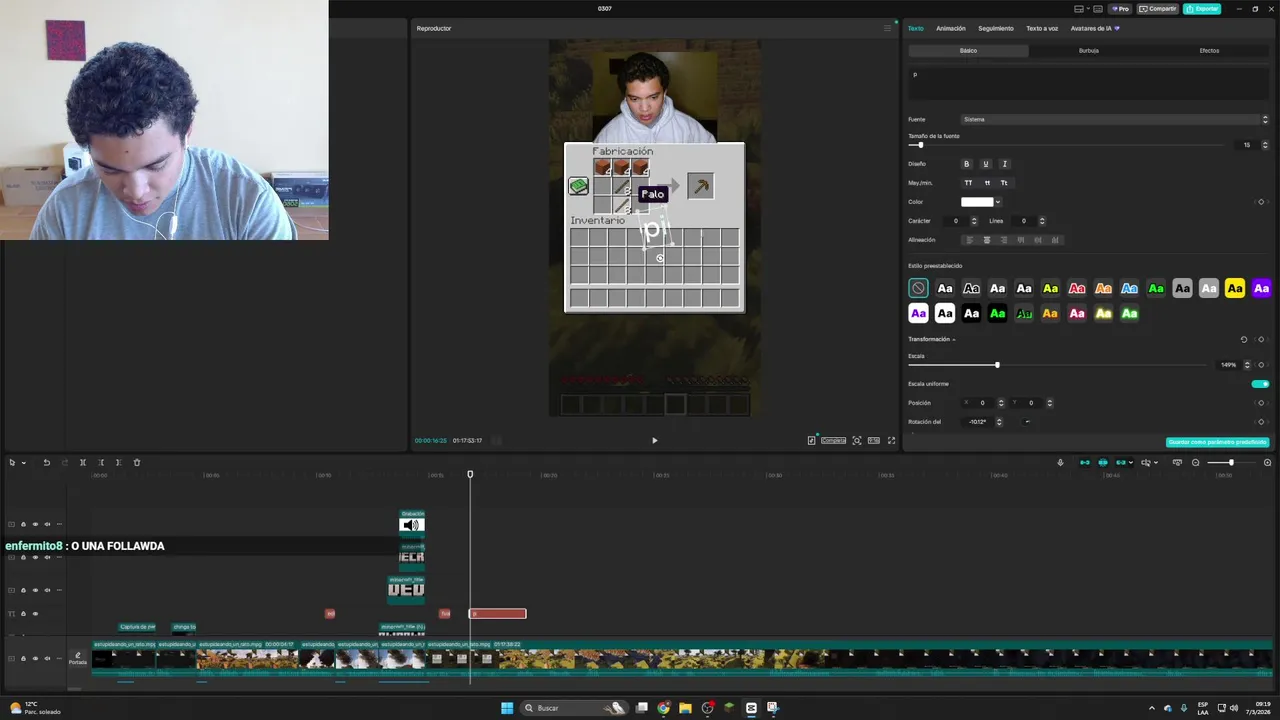Align text left in Alineación row
Screen dimensions: 1280x720
tap(968, 240)
